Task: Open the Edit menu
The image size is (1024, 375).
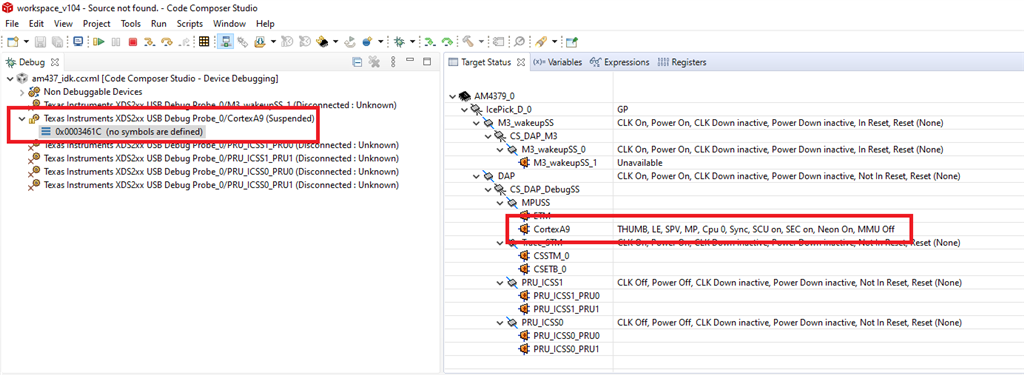Action: coord(37,24)
